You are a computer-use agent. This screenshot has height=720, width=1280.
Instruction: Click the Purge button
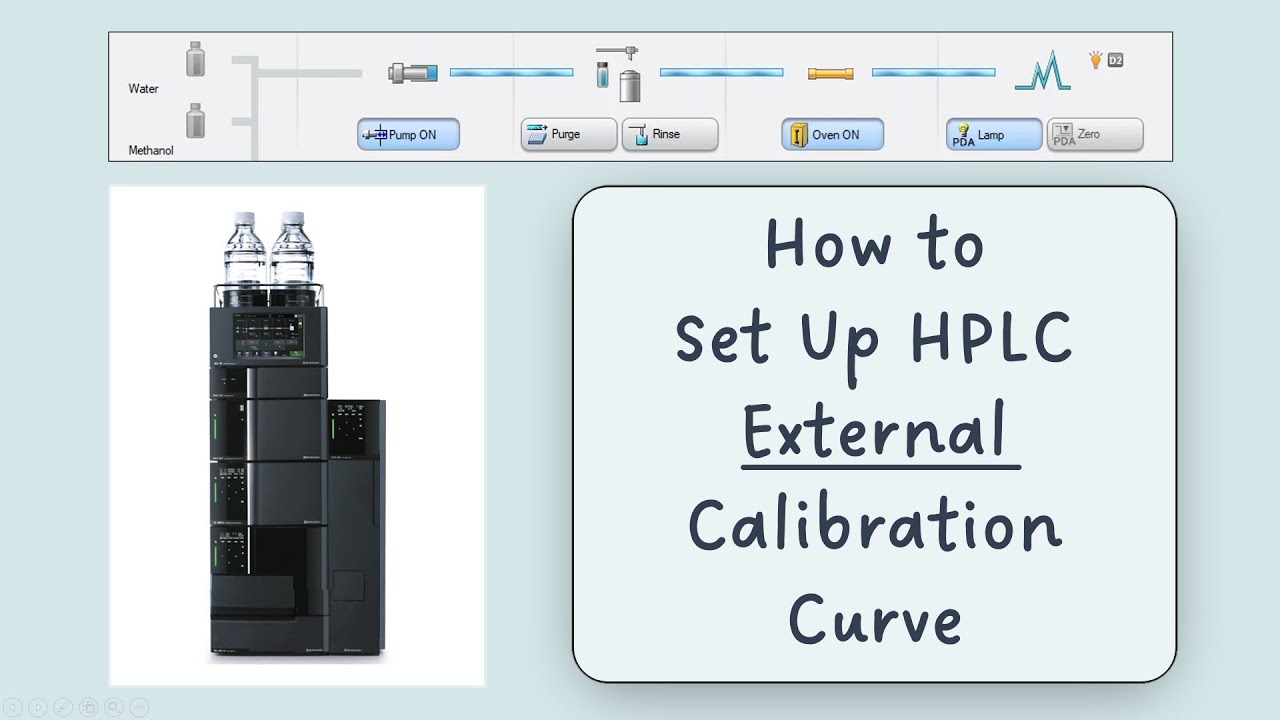point(568,134)
